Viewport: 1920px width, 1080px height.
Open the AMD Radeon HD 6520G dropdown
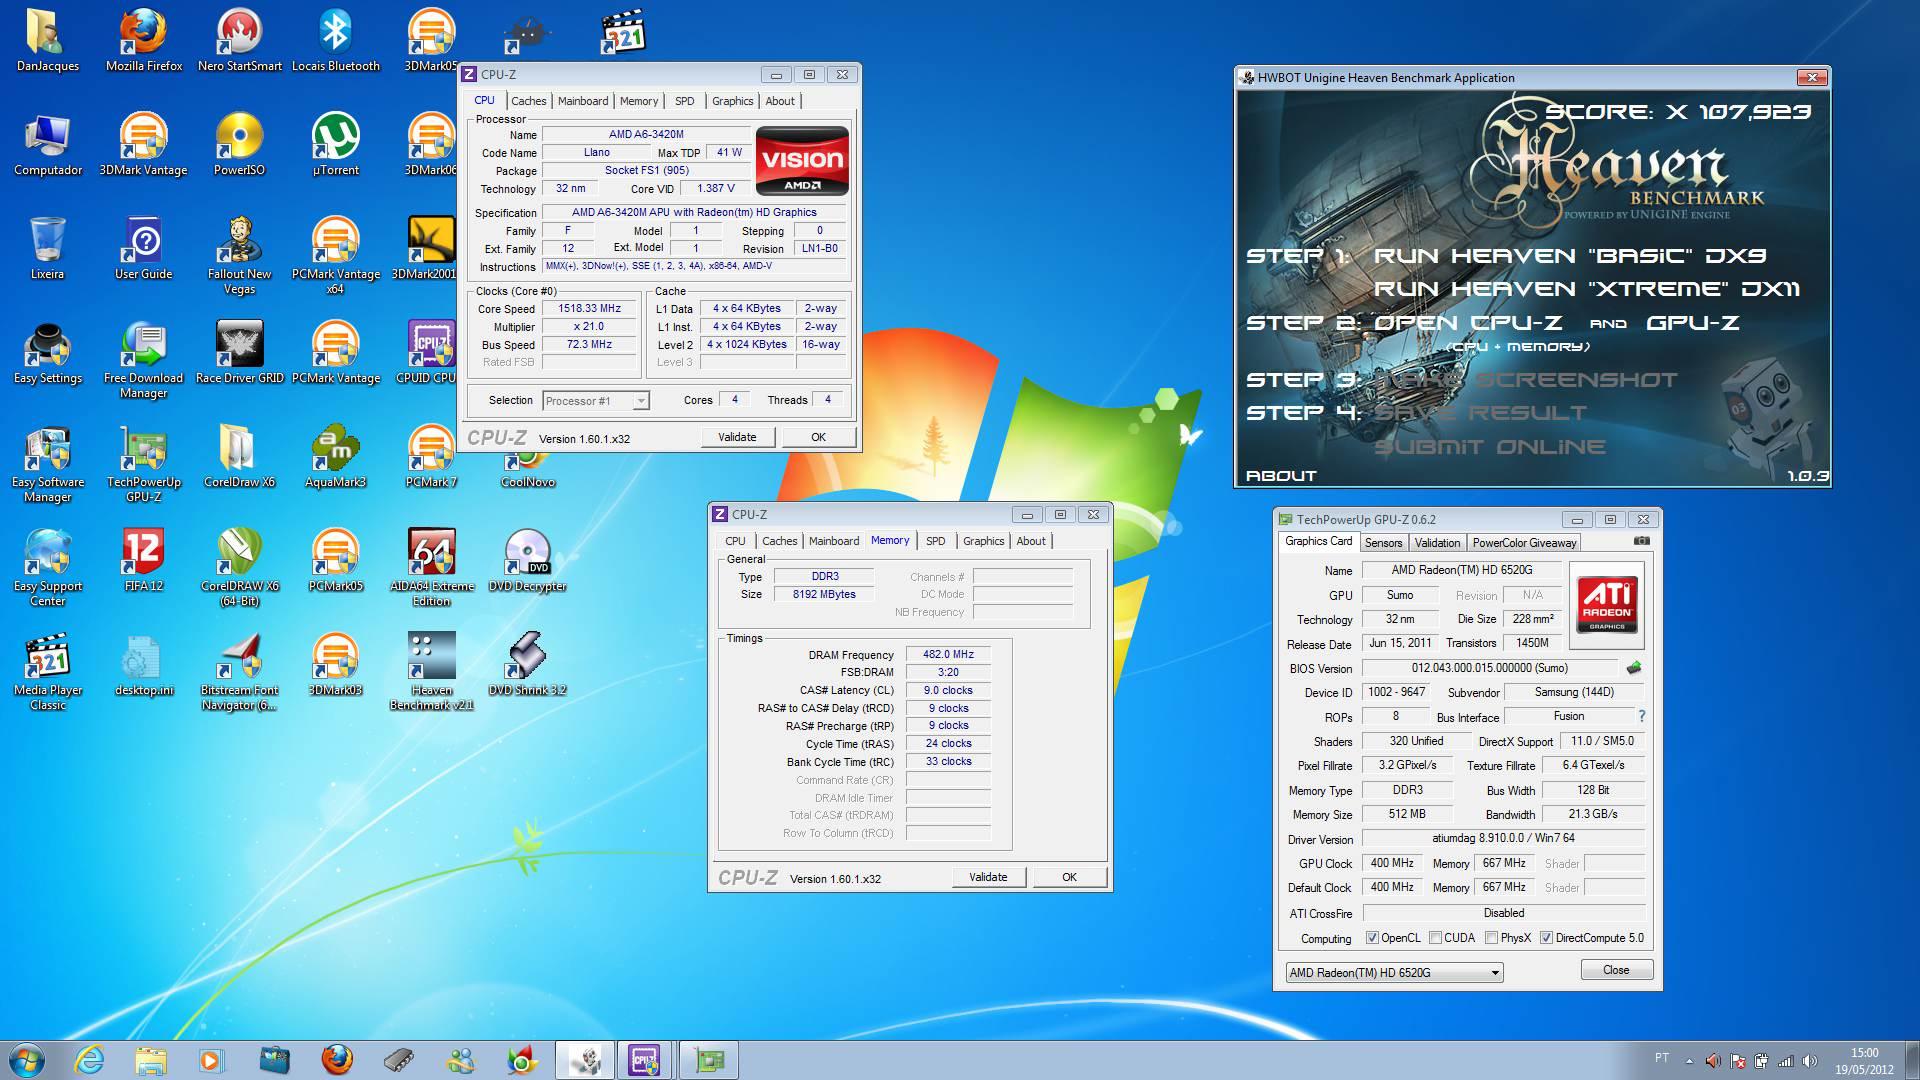coord(1394,972)
